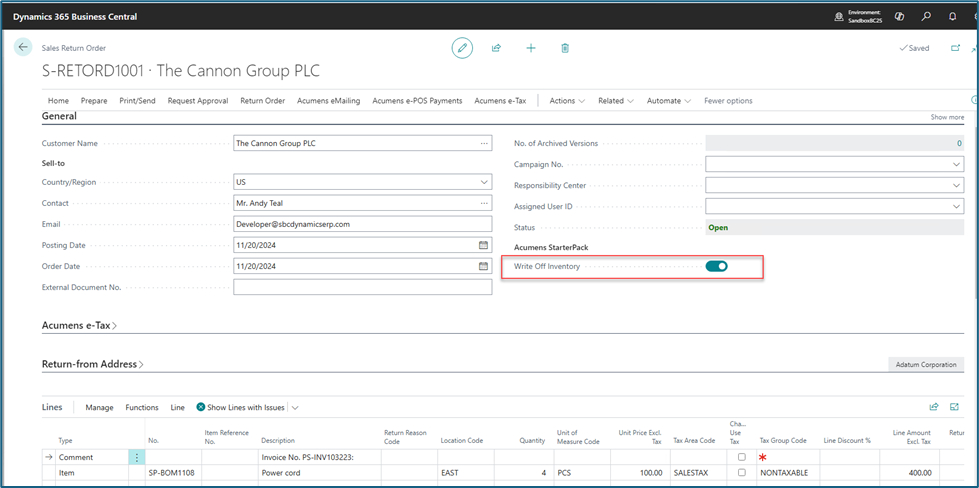Screen dimensions: 979x488
Task: Open Lines Manage menu
Action: click(x=99, y=407)
